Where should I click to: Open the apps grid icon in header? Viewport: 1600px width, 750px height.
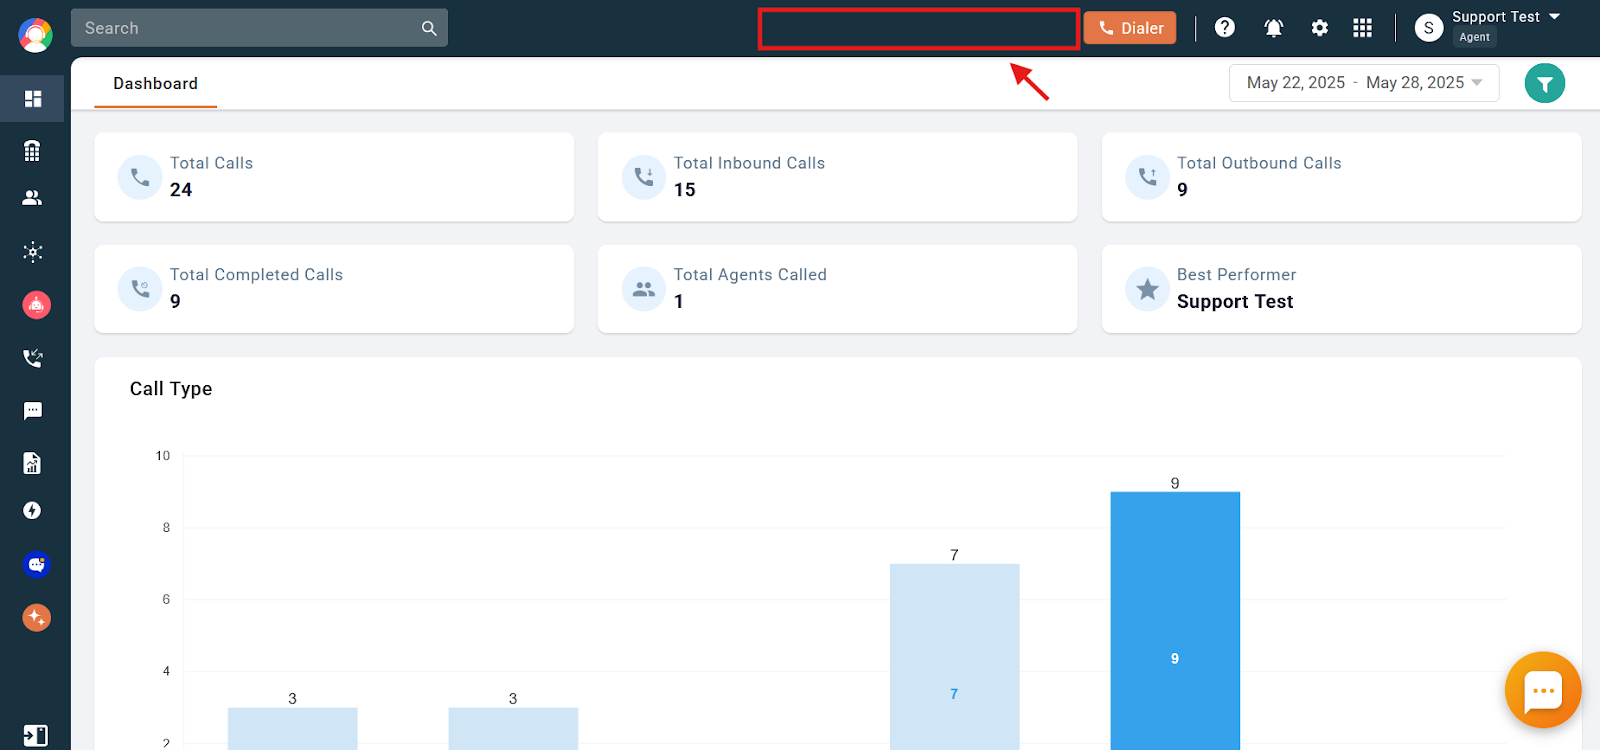[x=1362, y=28]
